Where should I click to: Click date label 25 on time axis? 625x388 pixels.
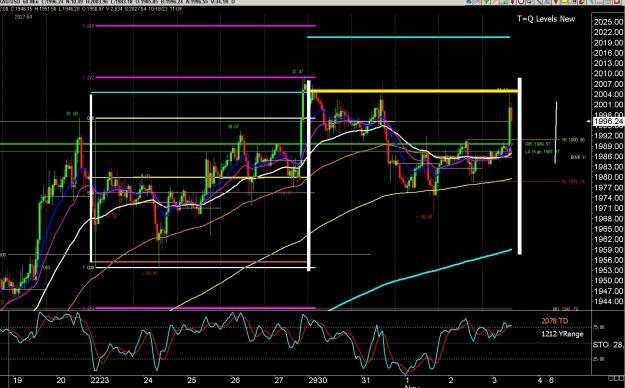[x=192, y=380]
